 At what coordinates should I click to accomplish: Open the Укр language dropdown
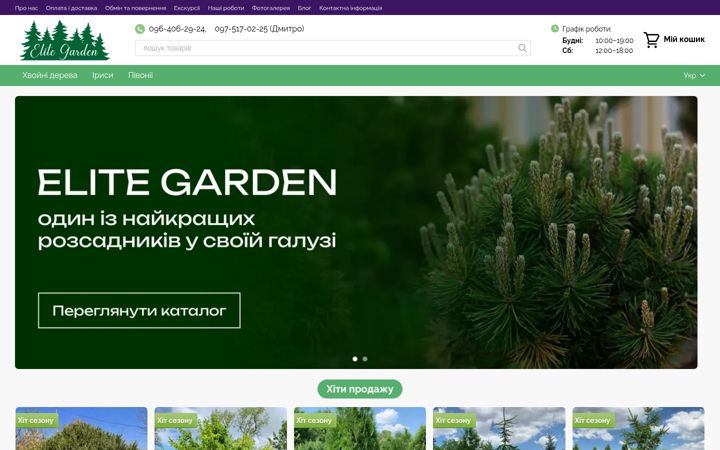[694, 75]
